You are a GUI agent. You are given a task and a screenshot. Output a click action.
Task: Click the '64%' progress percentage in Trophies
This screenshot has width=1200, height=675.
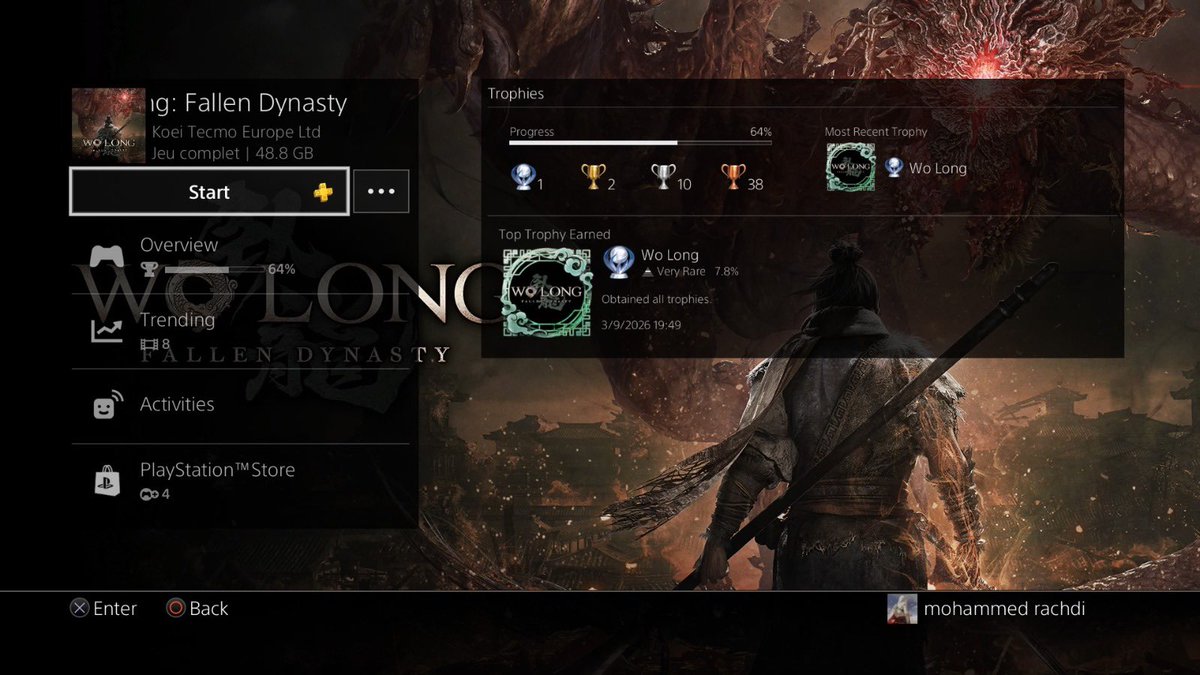coord(761,132)
